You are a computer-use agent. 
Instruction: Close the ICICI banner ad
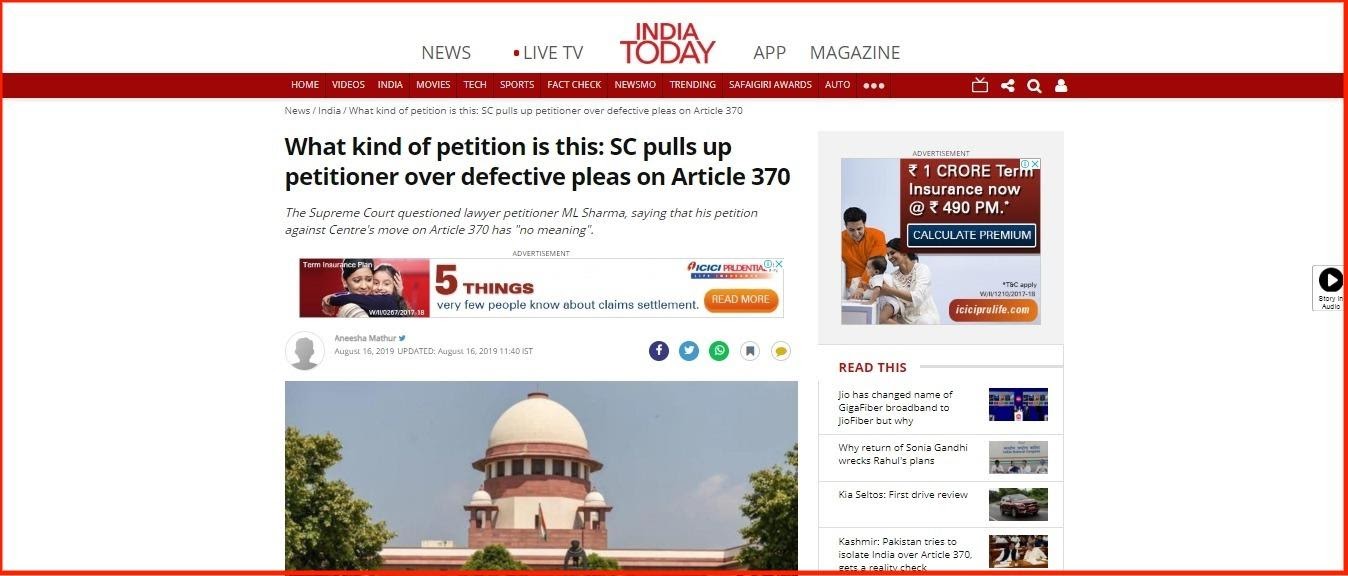pos(778,265)
